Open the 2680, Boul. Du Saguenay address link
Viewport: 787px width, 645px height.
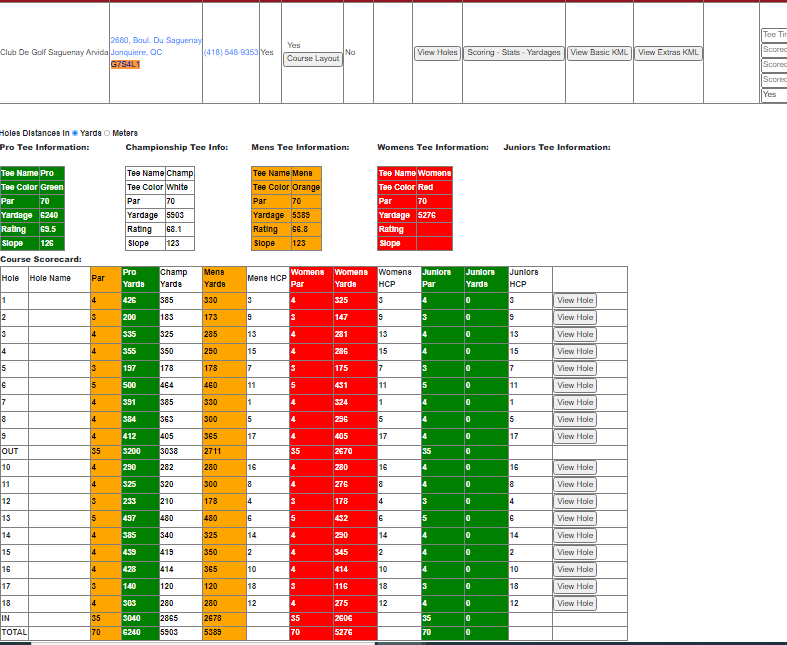[156, 40]
